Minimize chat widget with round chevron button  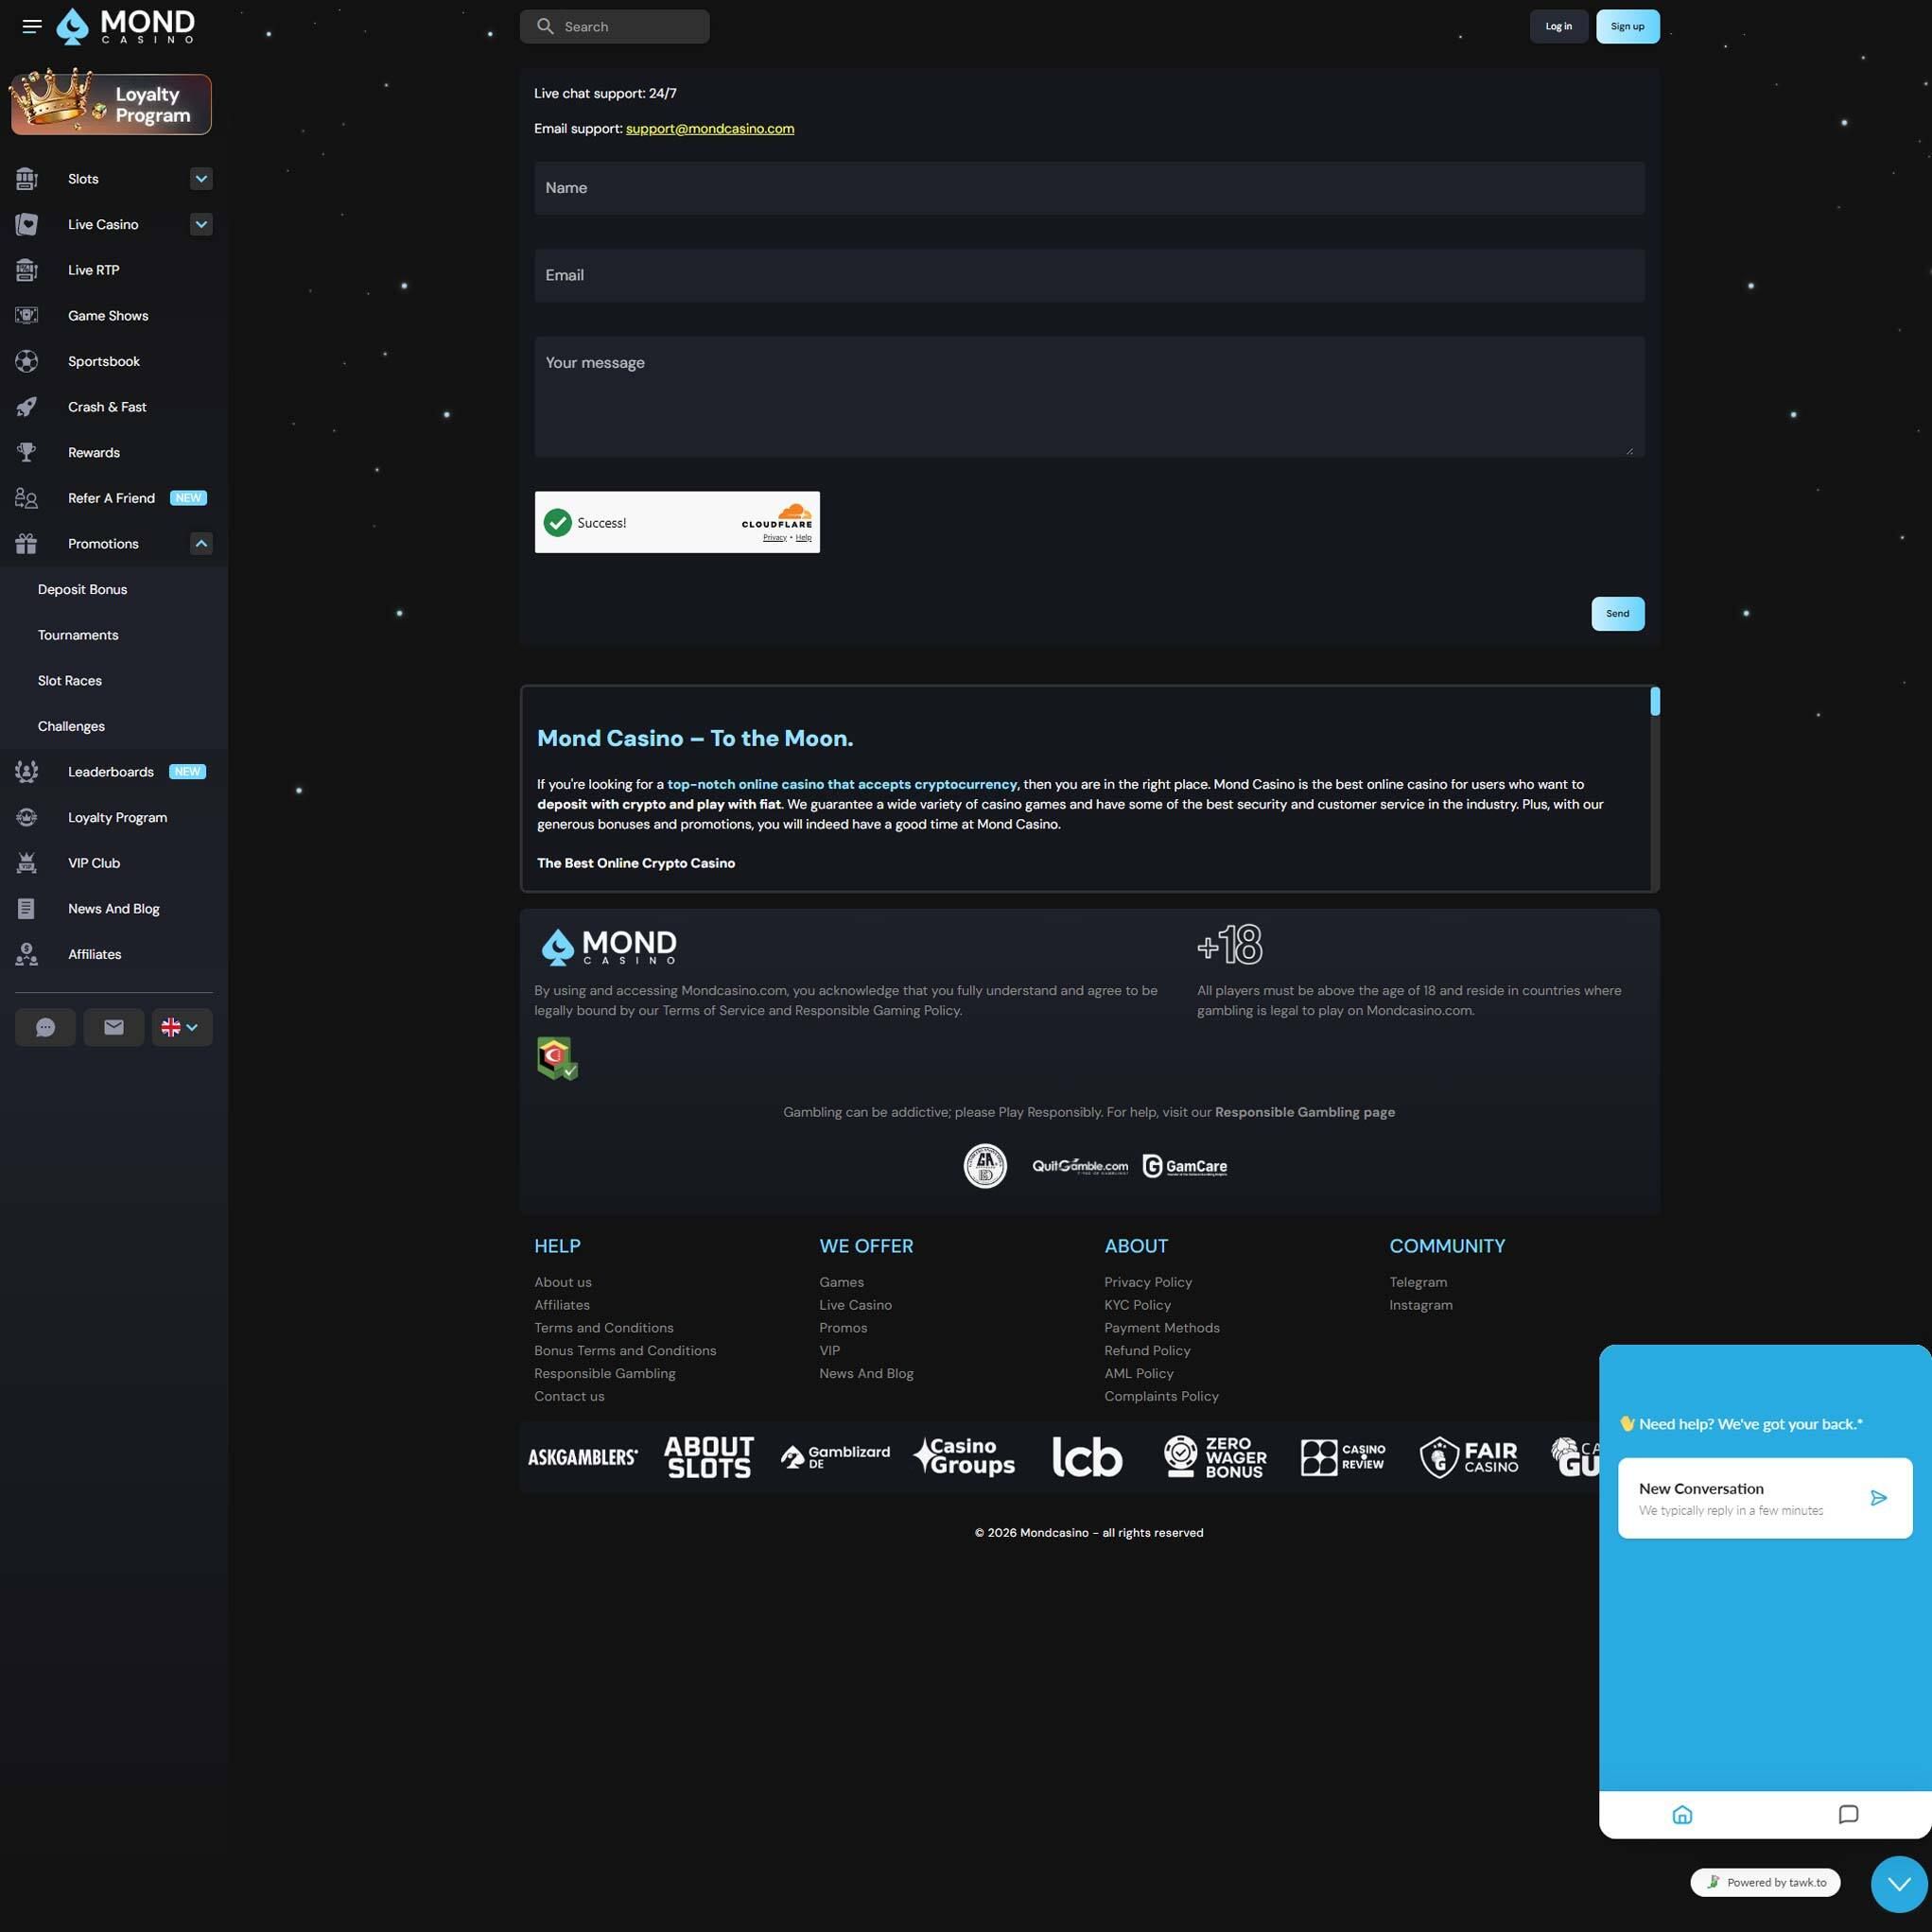1898,1884
